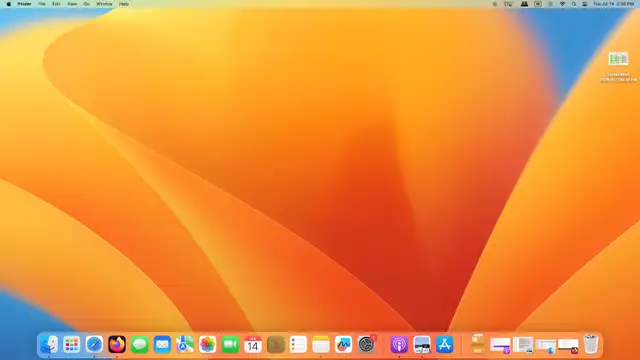
Task: Launch Safari from the Dock
Action: pos(94,344)
